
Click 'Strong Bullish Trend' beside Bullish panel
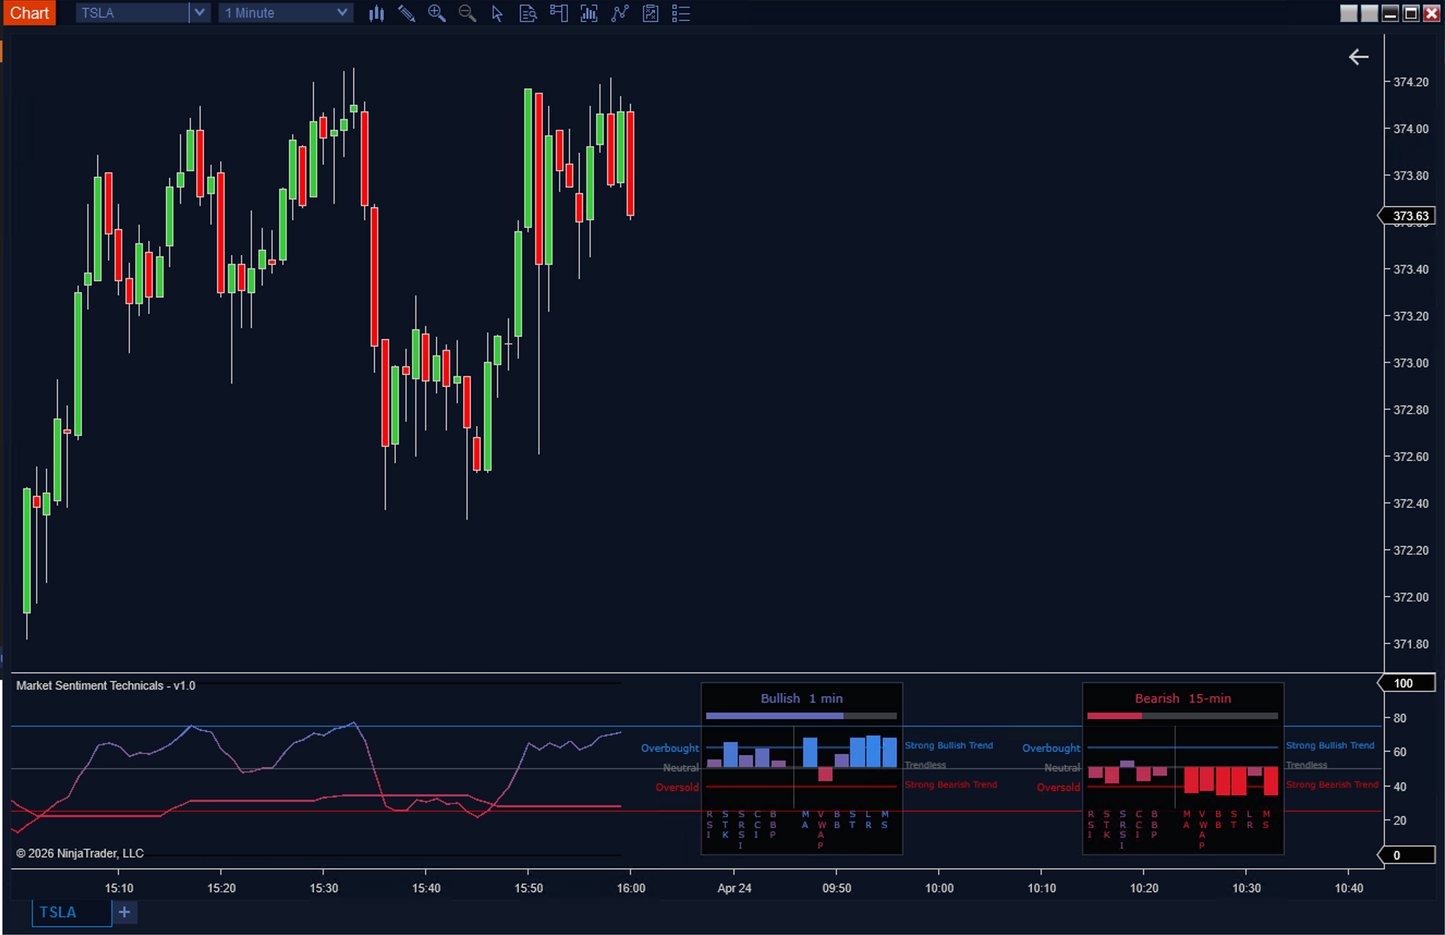949,745
